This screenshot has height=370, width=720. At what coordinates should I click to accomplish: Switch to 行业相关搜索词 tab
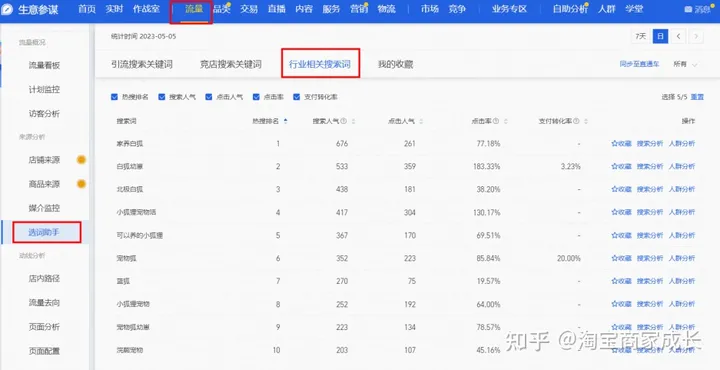pos(320,64)
